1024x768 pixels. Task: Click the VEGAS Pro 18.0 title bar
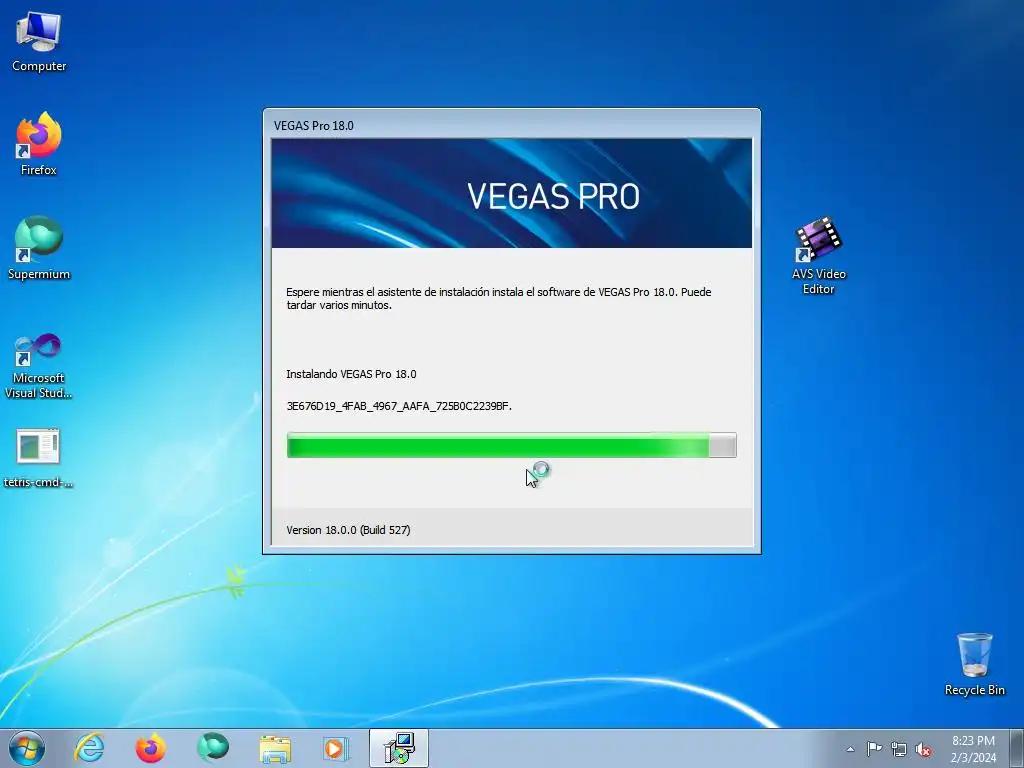point(511,125)
